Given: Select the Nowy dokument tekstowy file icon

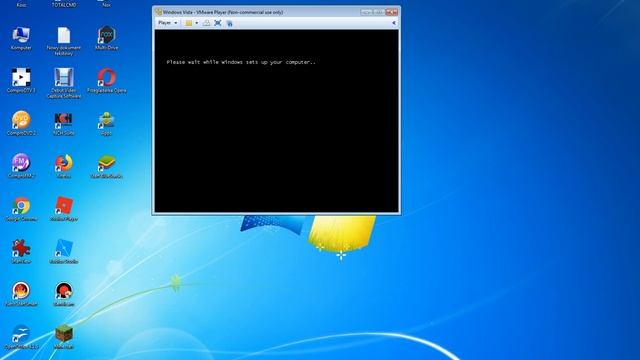Looking at the screenshot, I should point(64,41).
